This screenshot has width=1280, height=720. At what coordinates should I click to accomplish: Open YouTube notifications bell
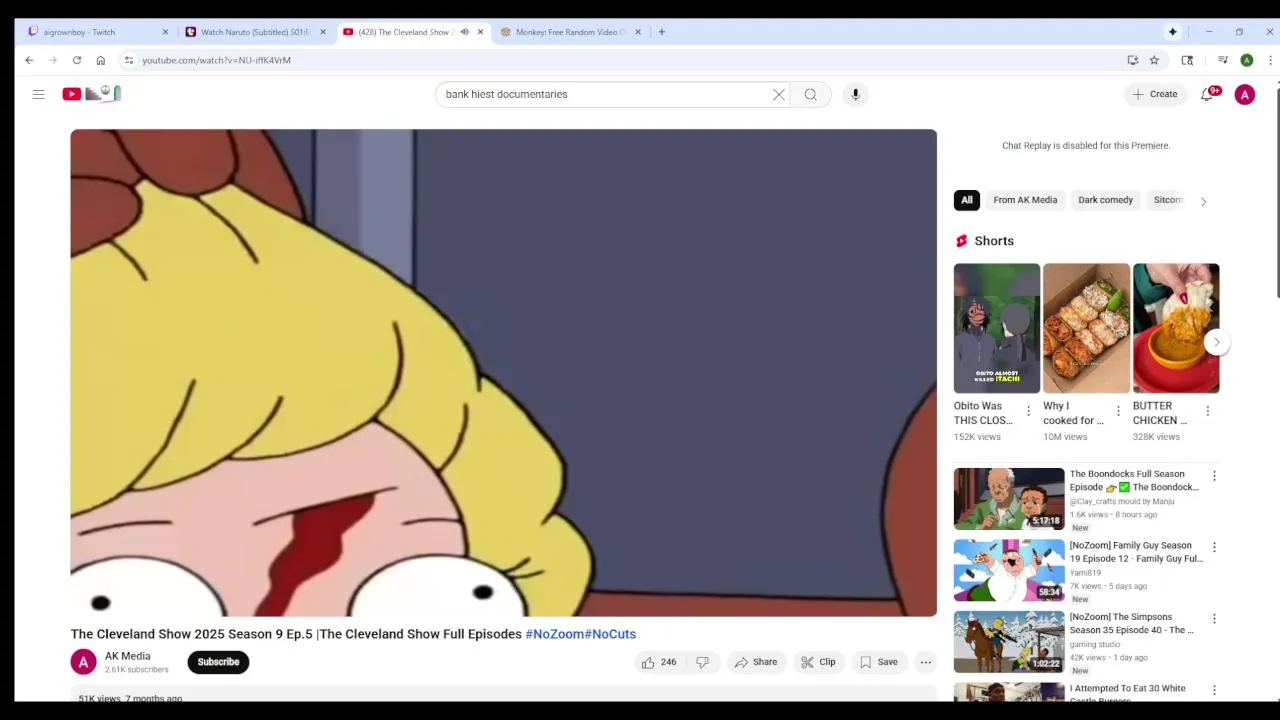coord(1208,94)
